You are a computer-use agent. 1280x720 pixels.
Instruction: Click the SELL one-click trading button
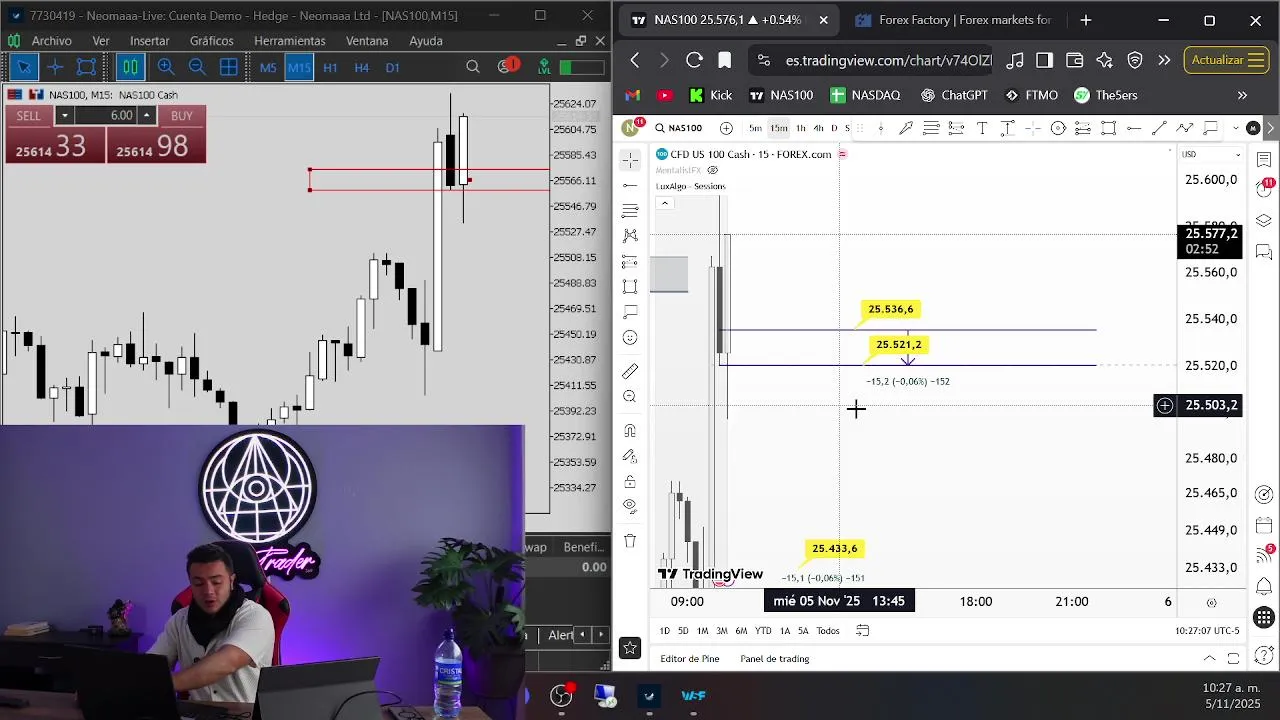click(29, 116)
